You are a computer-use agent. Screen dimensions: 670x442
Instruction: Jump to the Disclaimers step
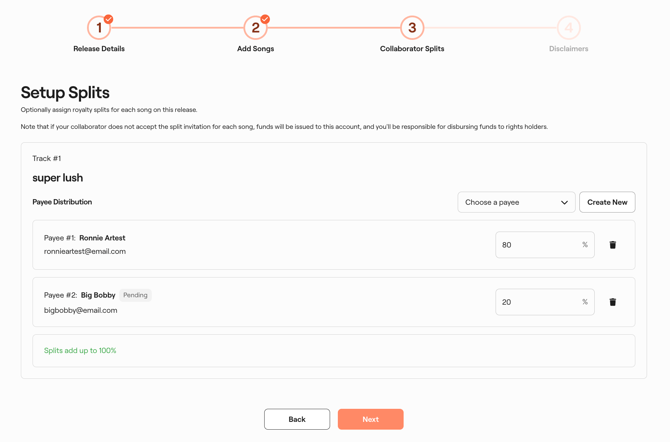point(568,49)
